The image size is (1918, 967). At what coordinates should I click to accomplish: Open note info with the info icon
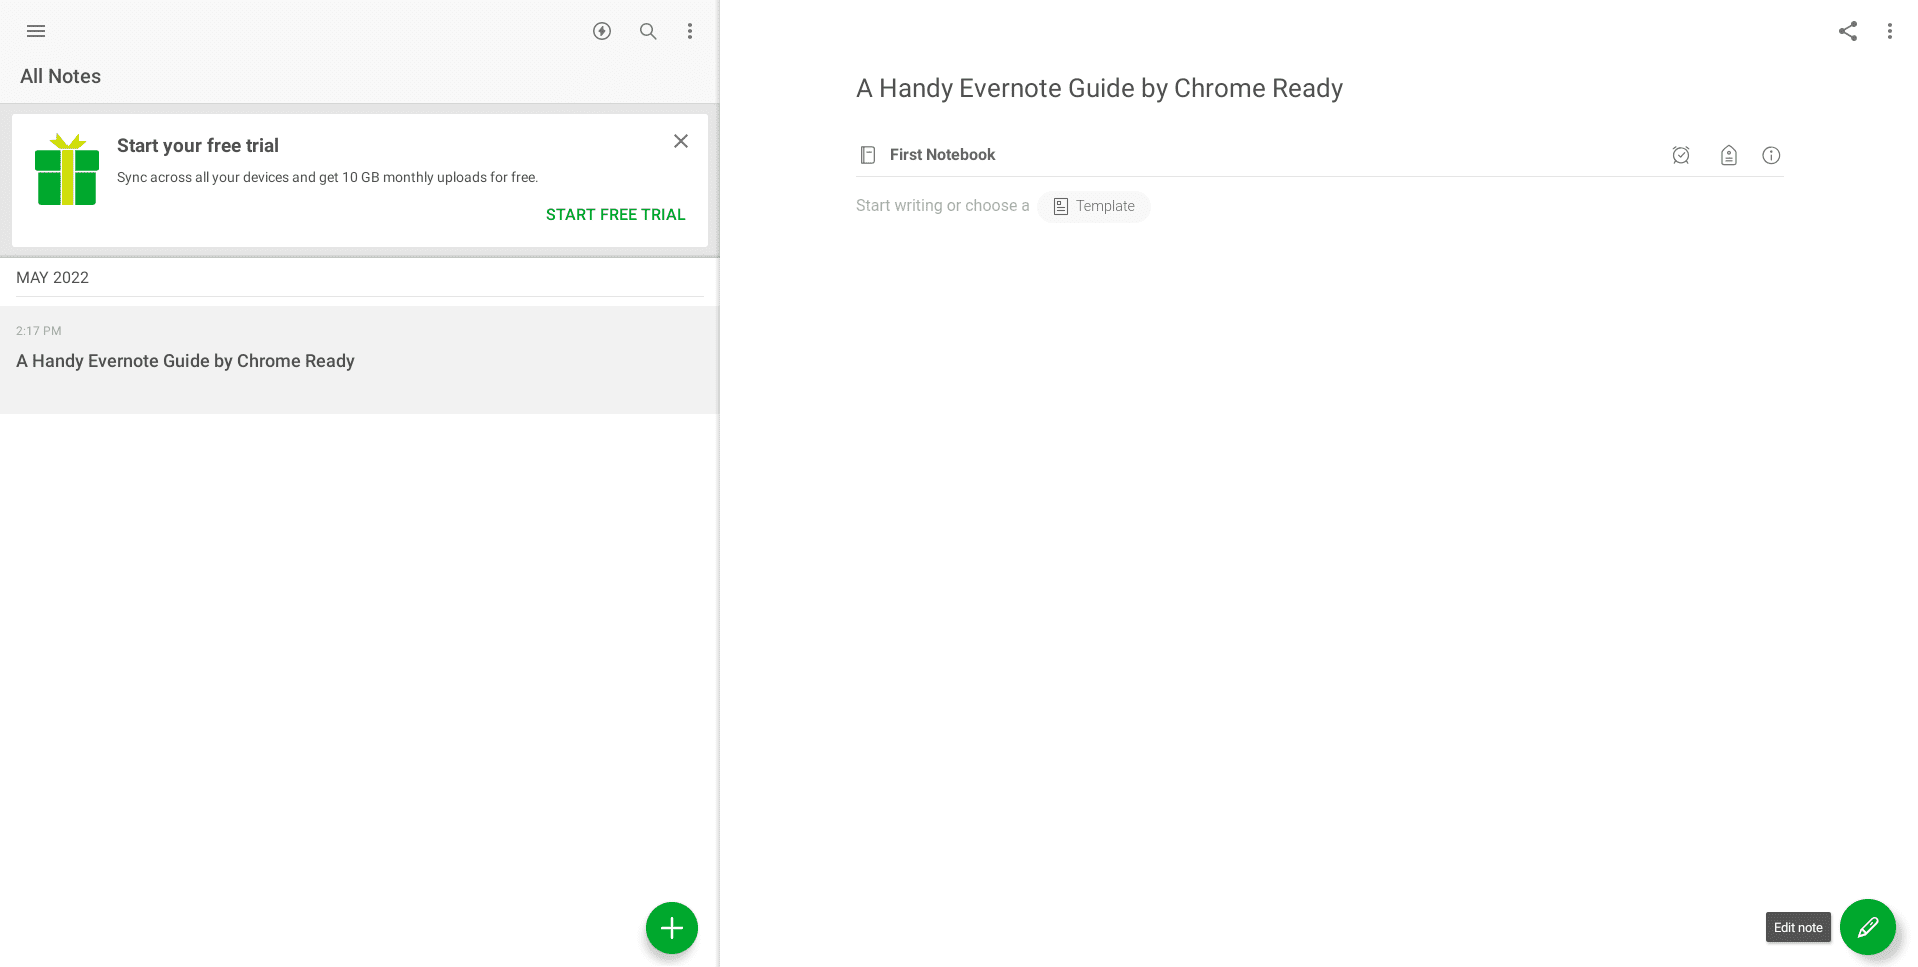[1771, 155]
